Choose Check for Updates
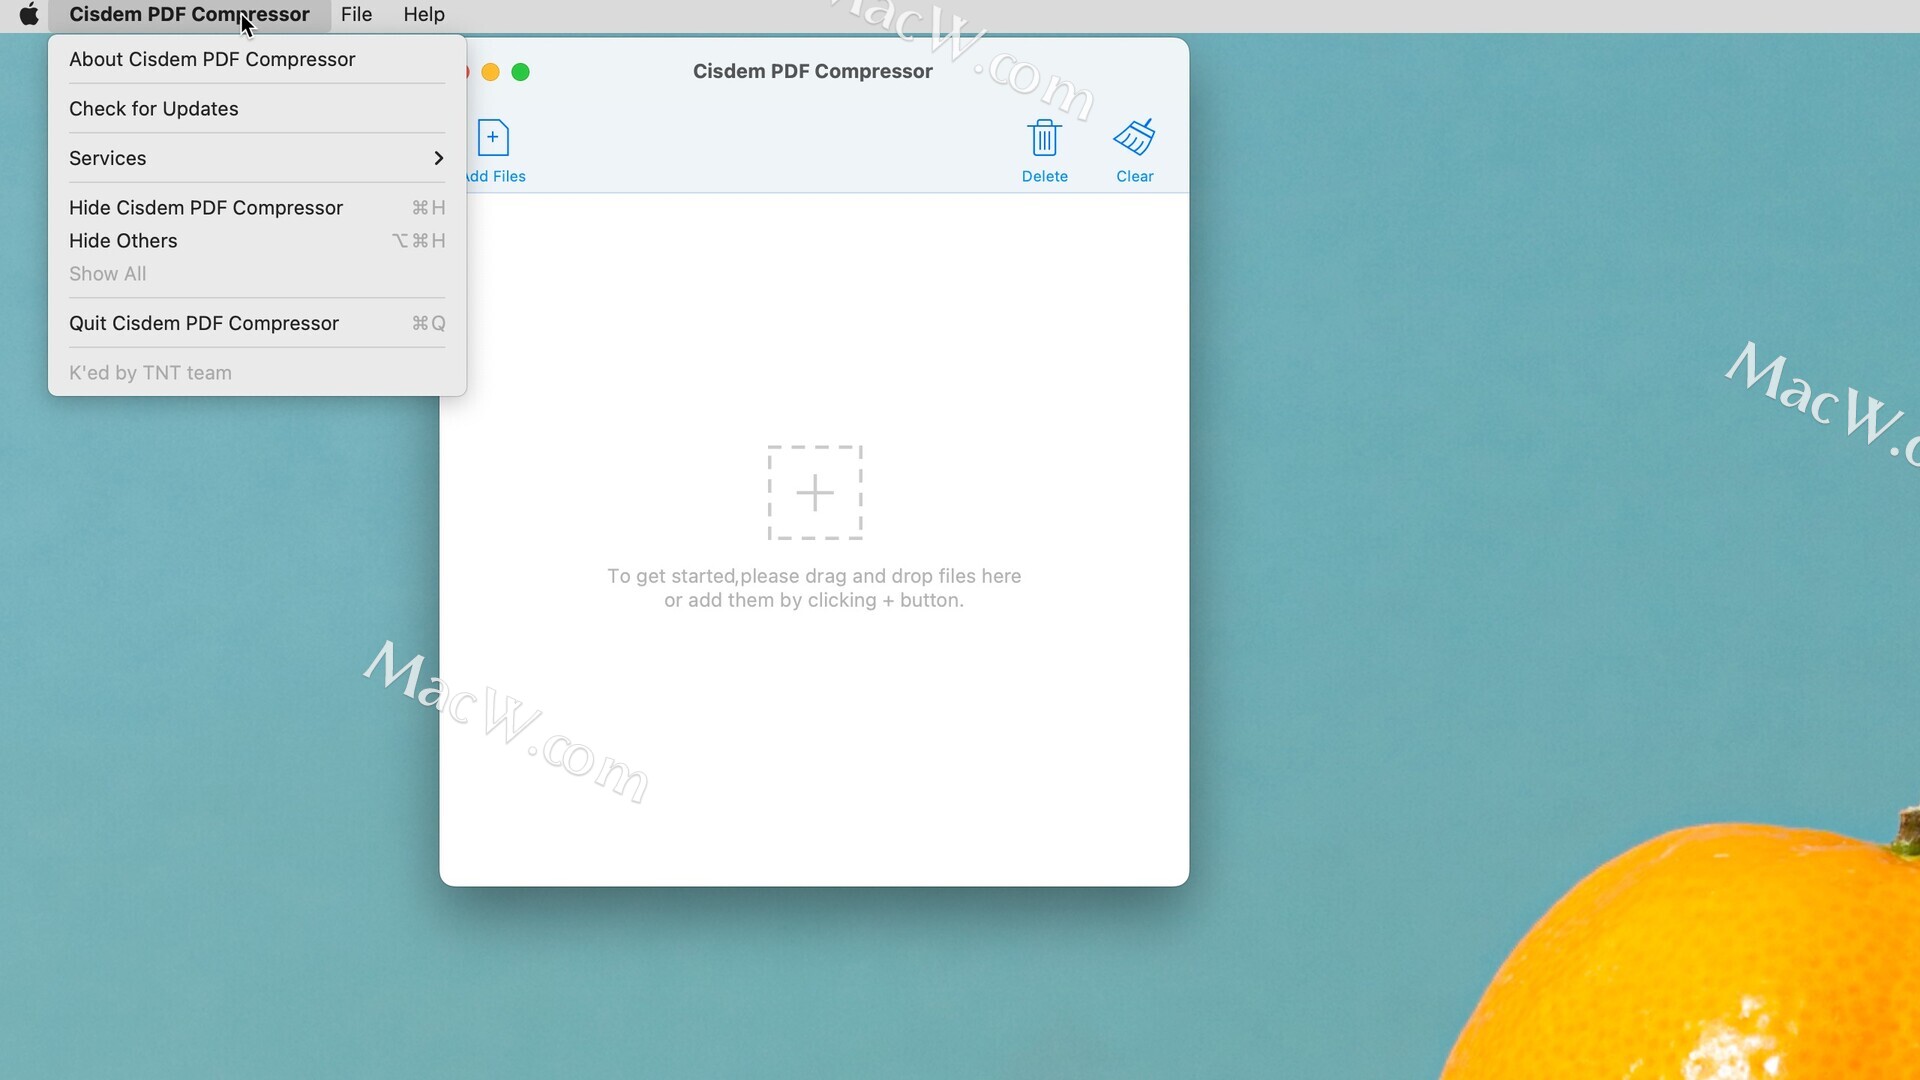The image size is (1920, 1080). [x=257, y=109]
